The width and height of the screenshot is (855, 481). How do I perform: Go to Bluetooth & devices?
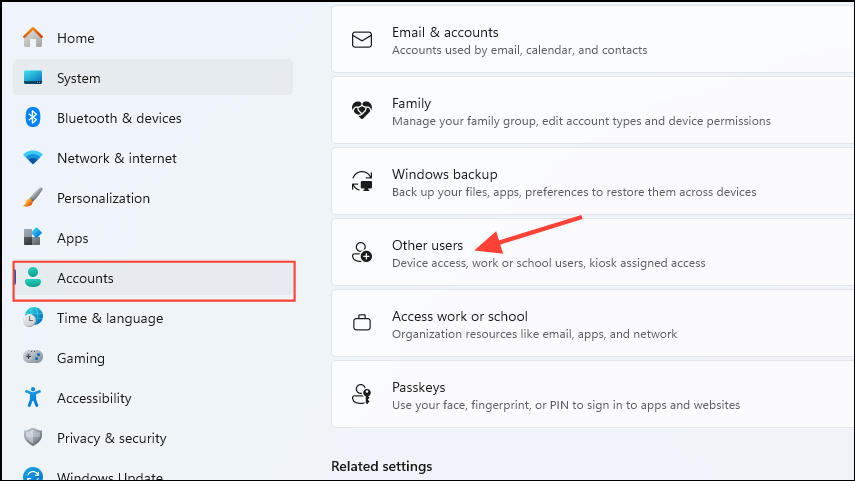pos(153,118)
